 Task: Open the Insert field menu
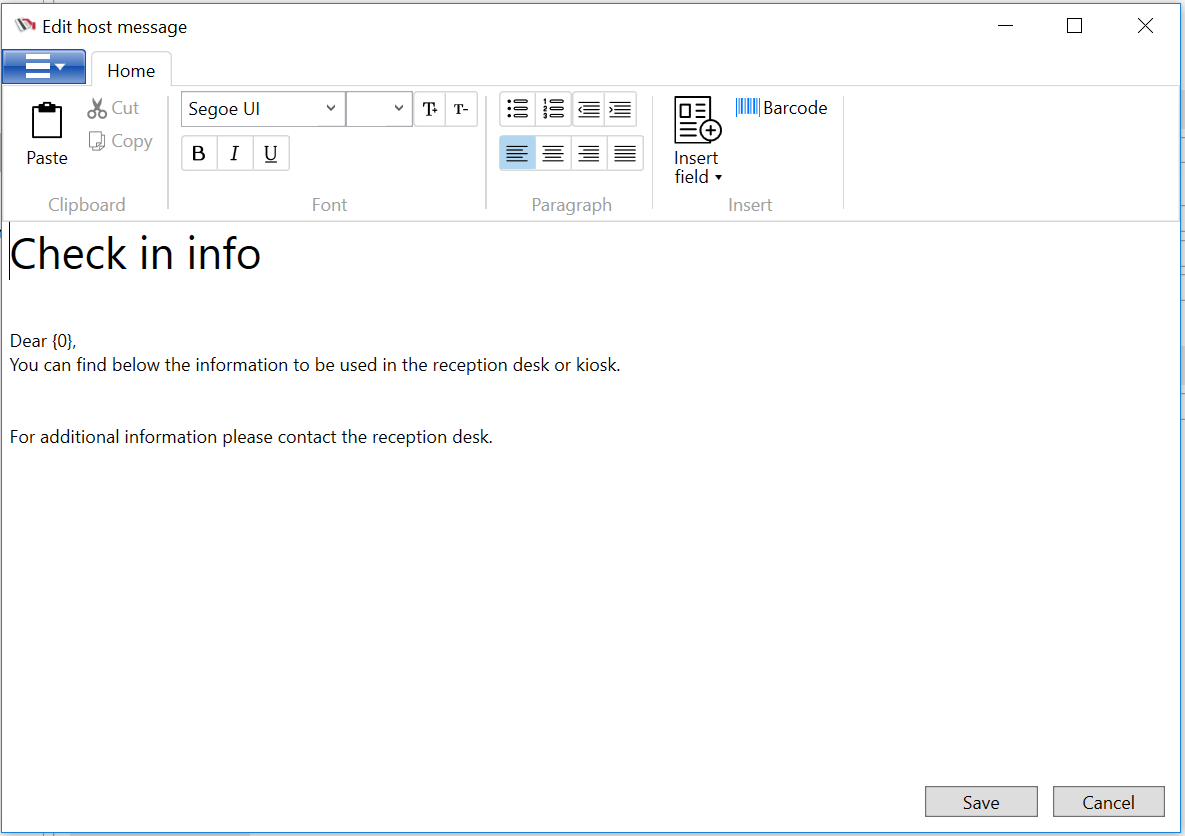[698, 141]
